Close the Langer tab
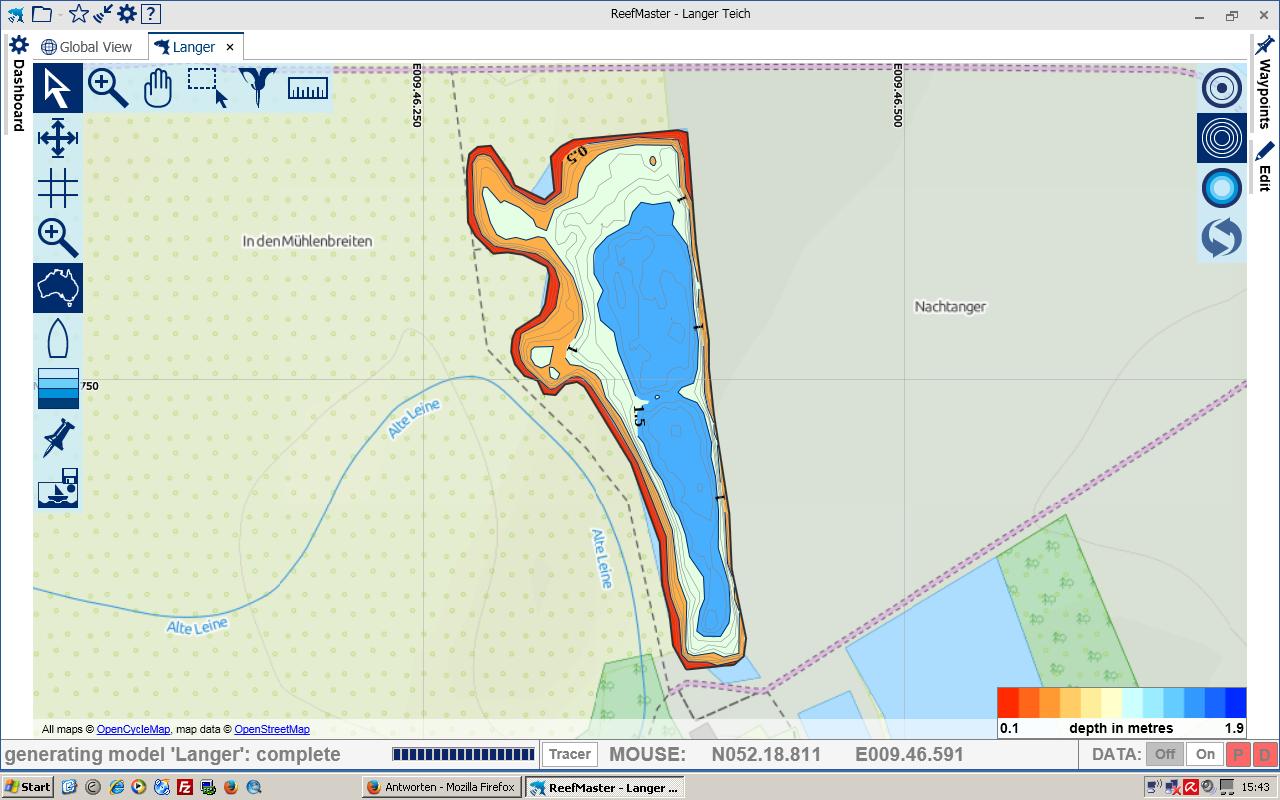 point(230,47)
